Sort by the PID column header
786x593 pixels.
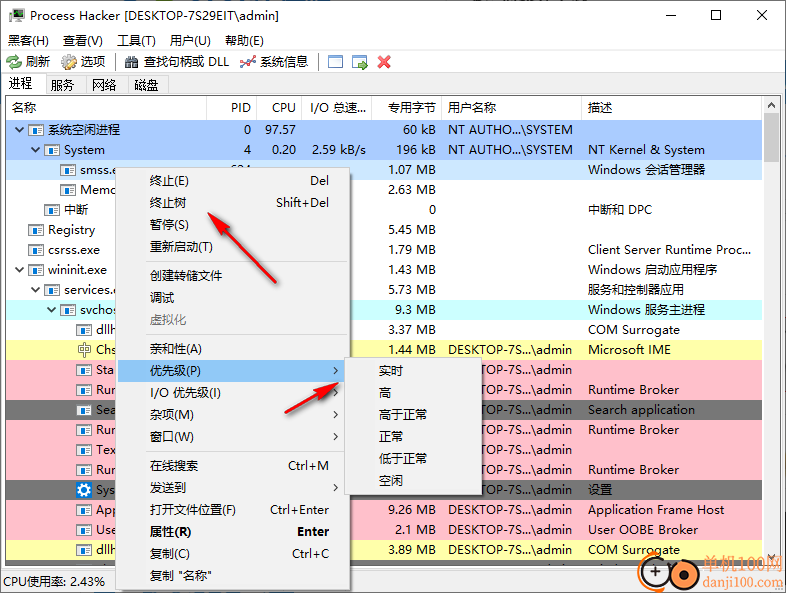pos(232,108)
